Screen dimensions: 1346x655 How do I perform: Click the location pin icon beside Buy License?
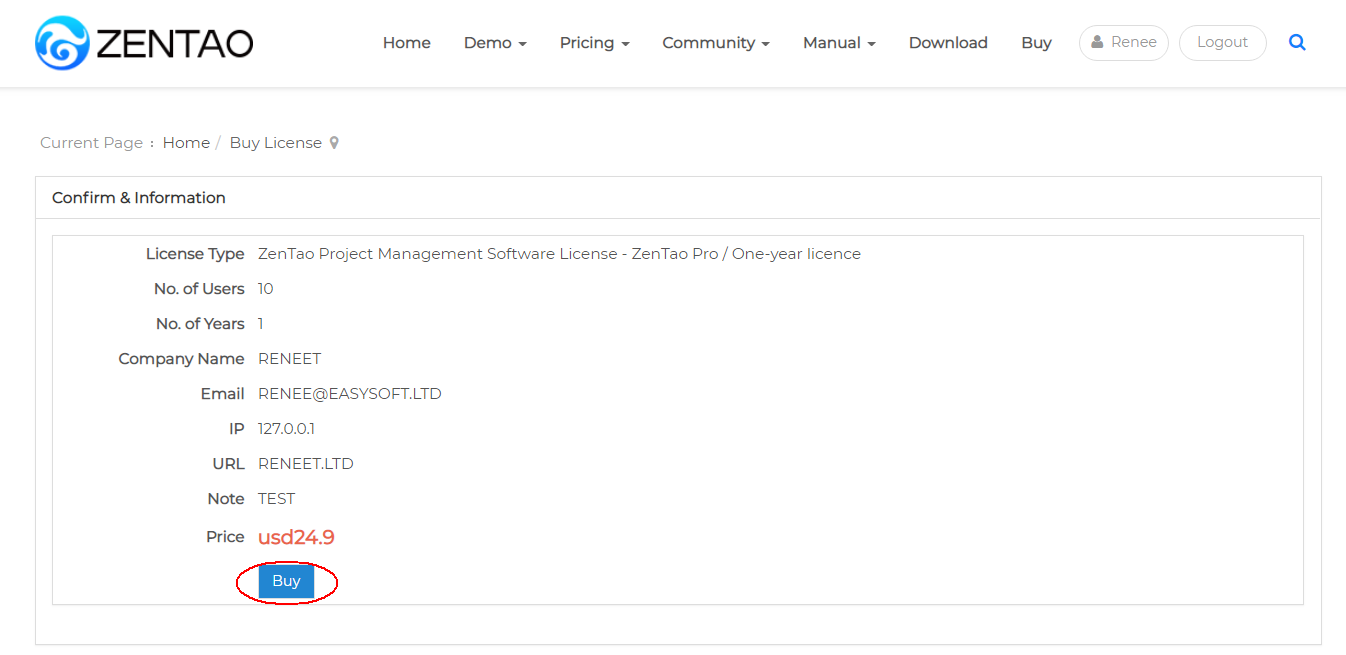click(x=334, y=143)
